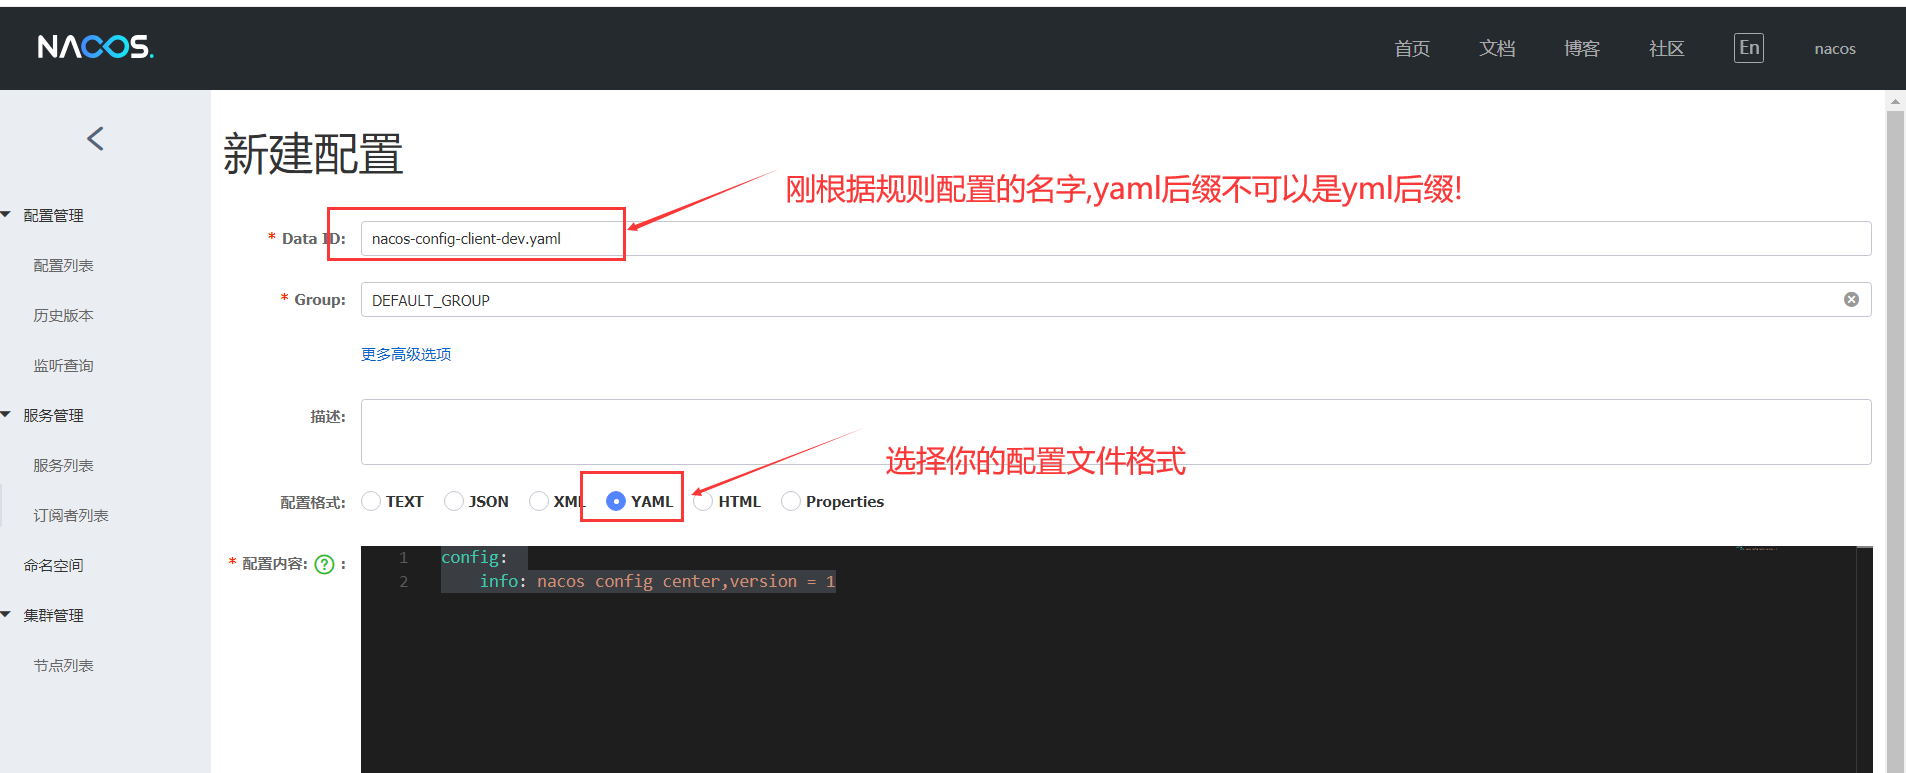Open 节点列表 in sidebar
The width and height of the screenshot is (1906, 773).
[x=63, y=665]
